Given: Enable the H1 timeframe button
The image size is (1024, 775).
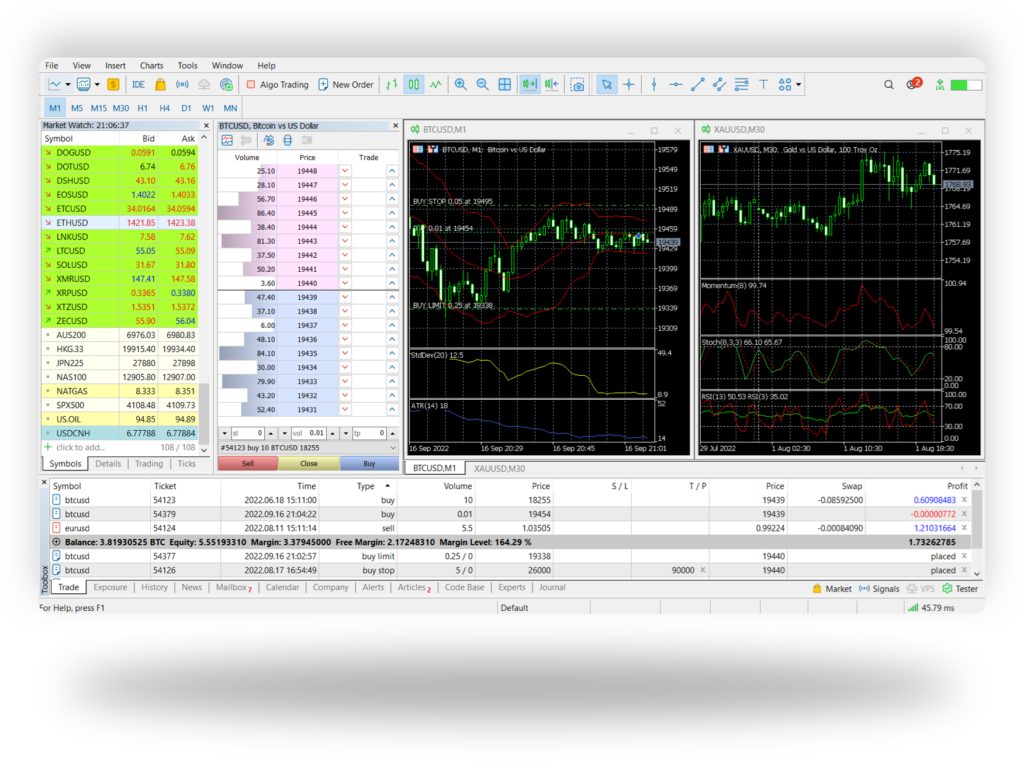Looking at the screenshot, I should pyautogui.click(x=143, y=108).
